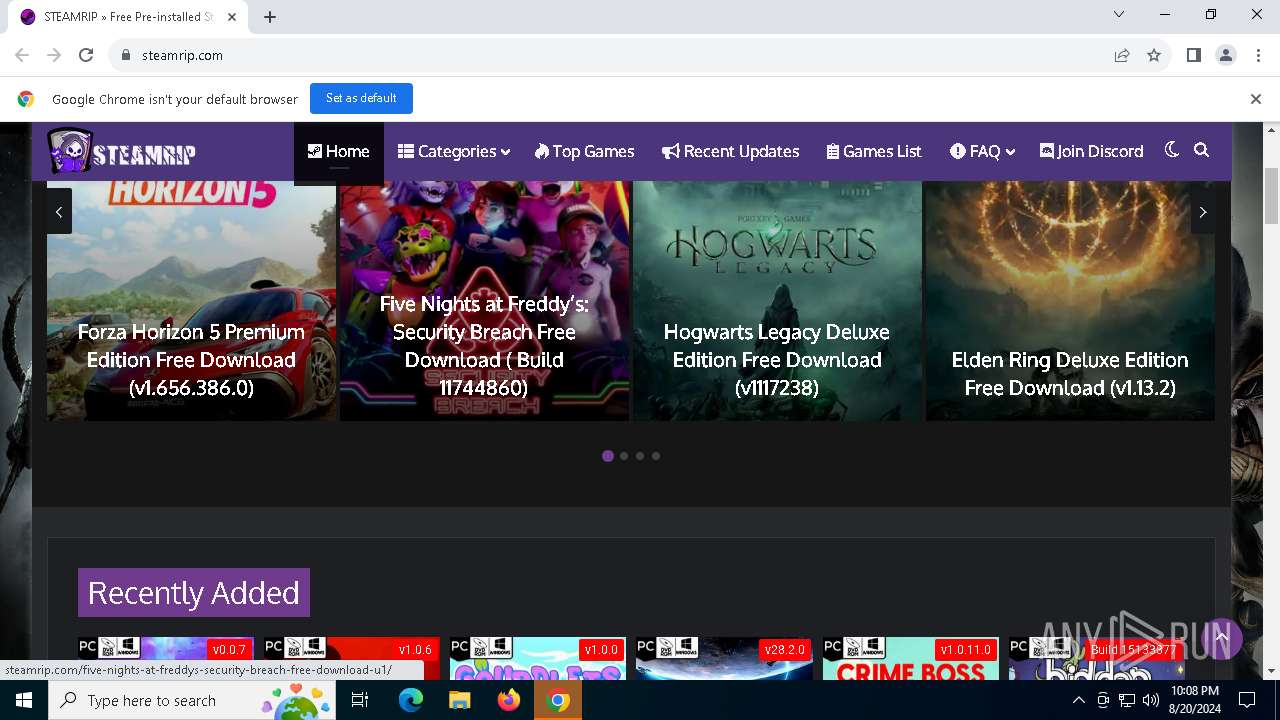Expand the FAQ dropdown menu
1280x720 pixels.
[x=982, y=151]
